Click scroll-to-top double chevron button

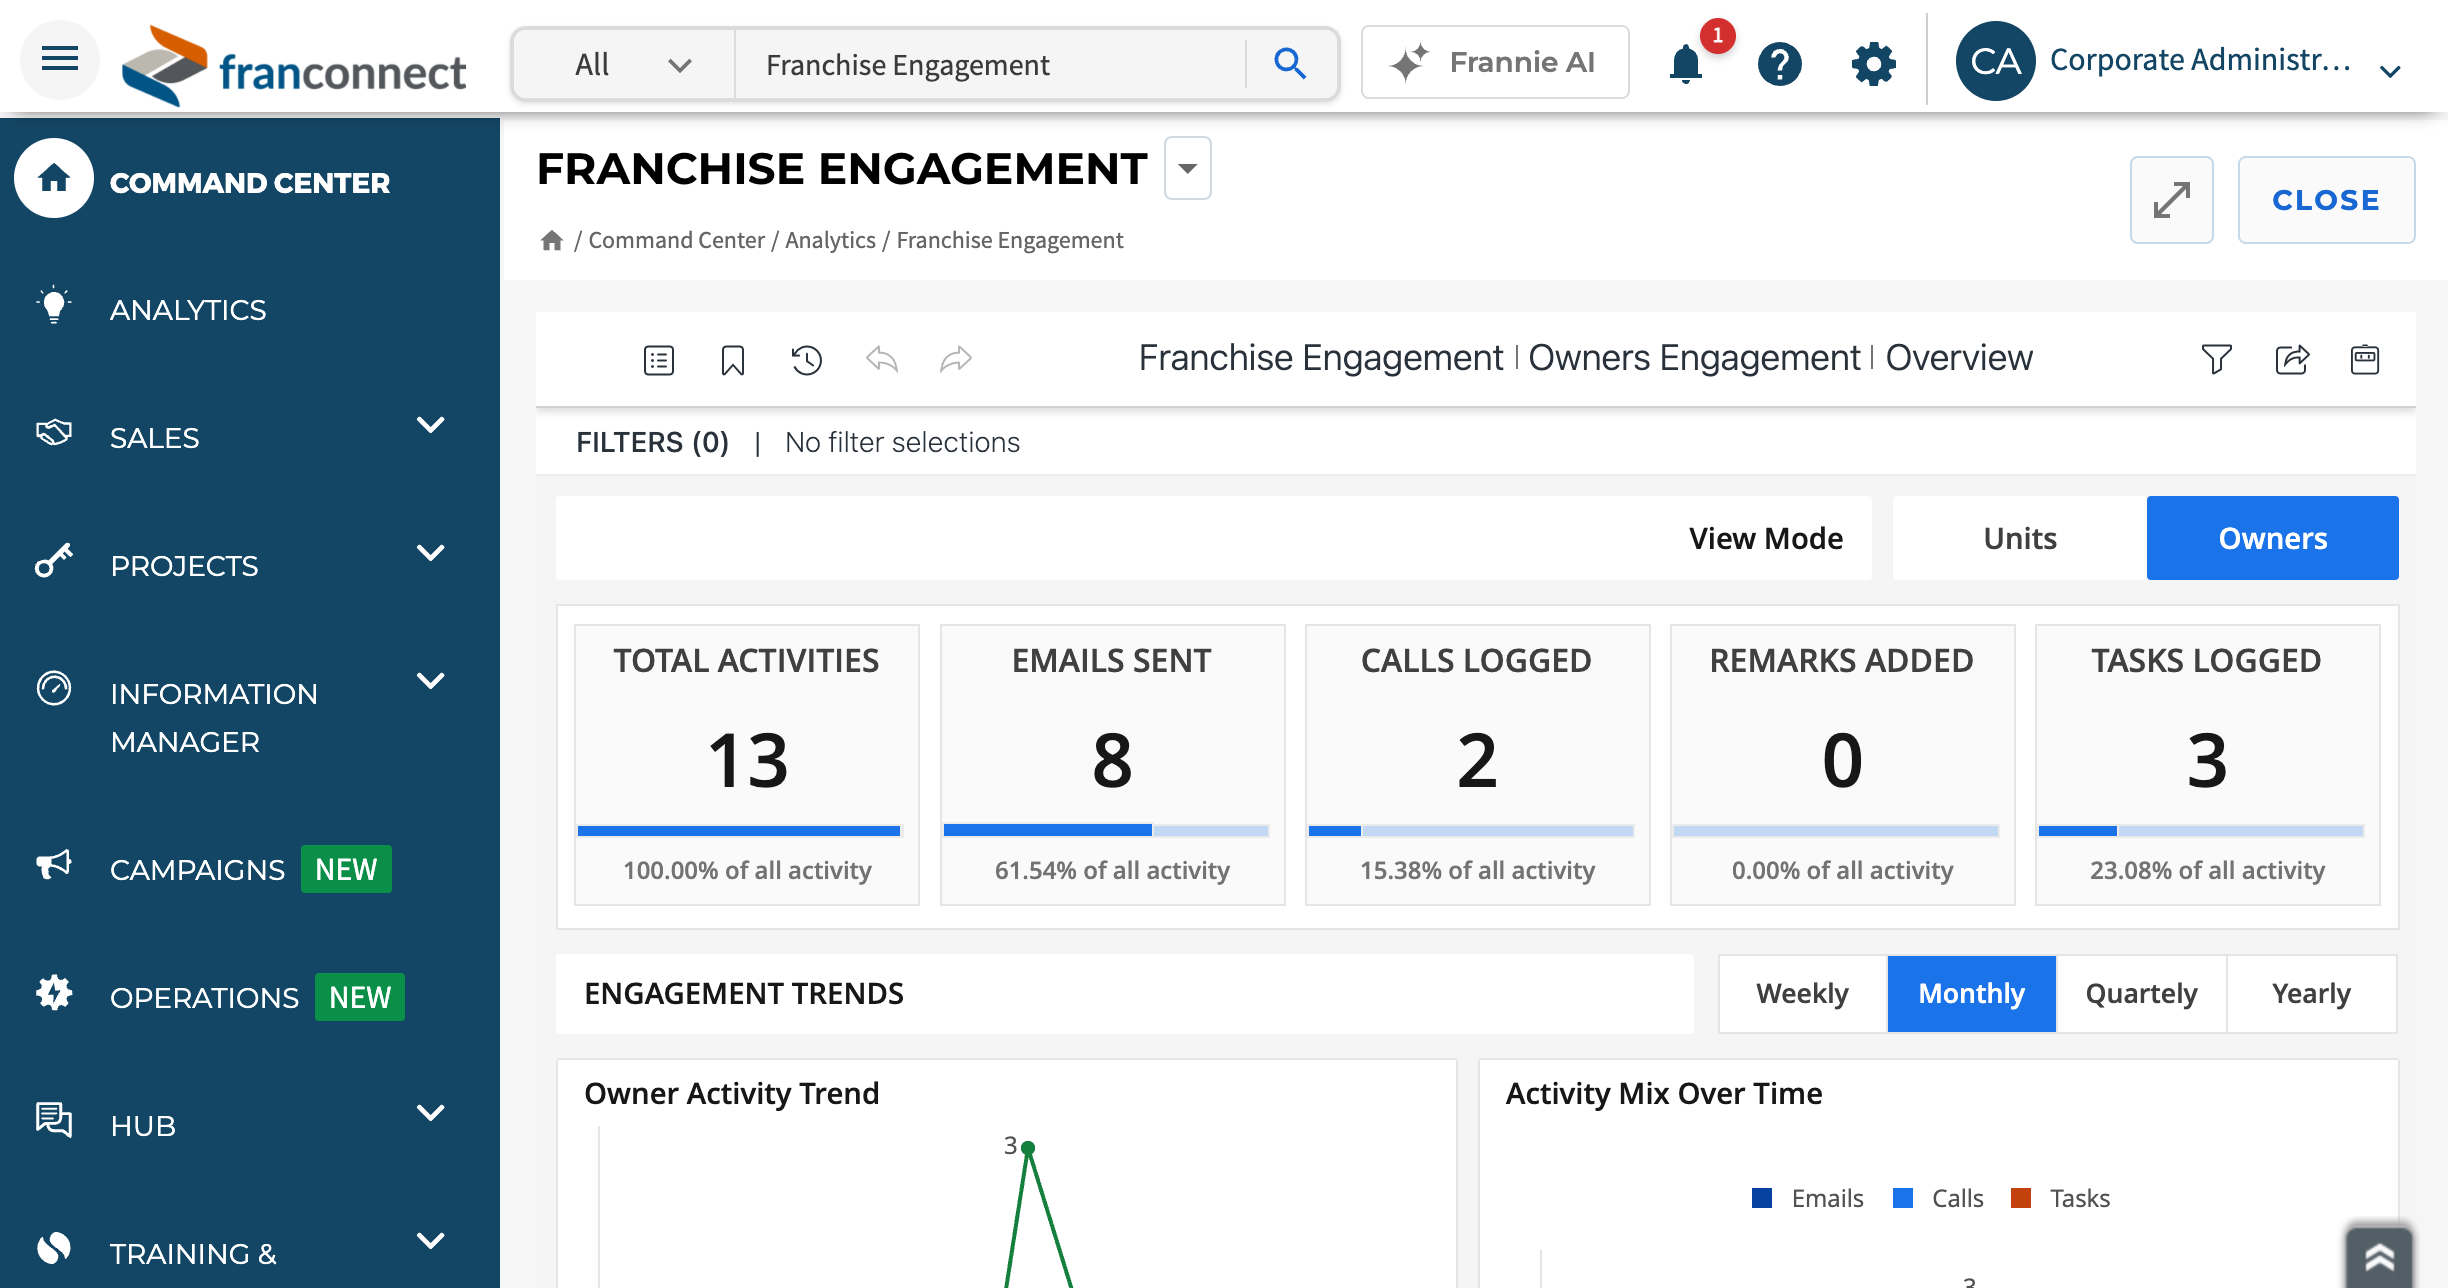click(2379, 1256)
